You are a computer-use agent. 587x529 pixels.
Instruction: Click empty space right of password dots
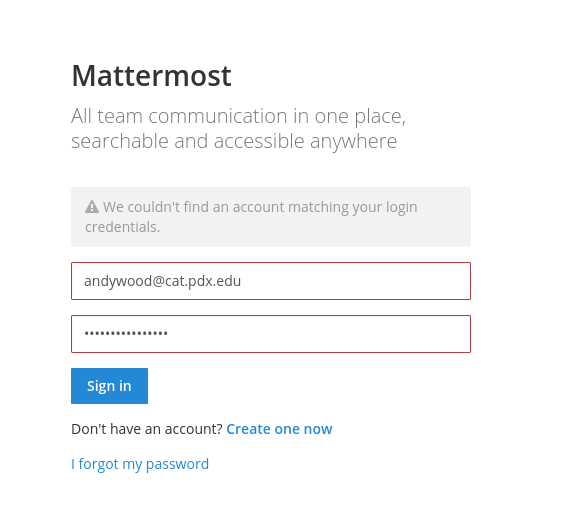click(x=318, y=334)
